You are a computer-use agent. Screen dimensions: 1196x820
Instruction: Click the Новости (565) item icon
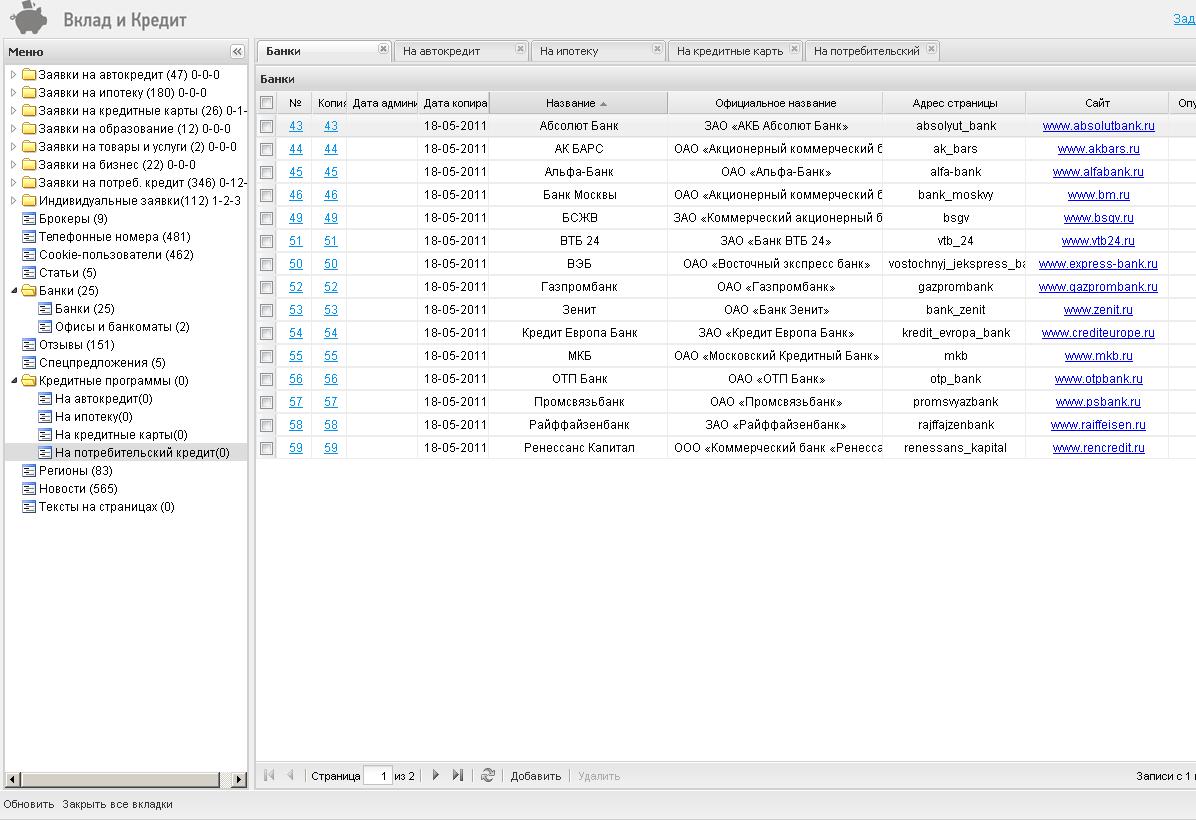(x=29, y=489)
